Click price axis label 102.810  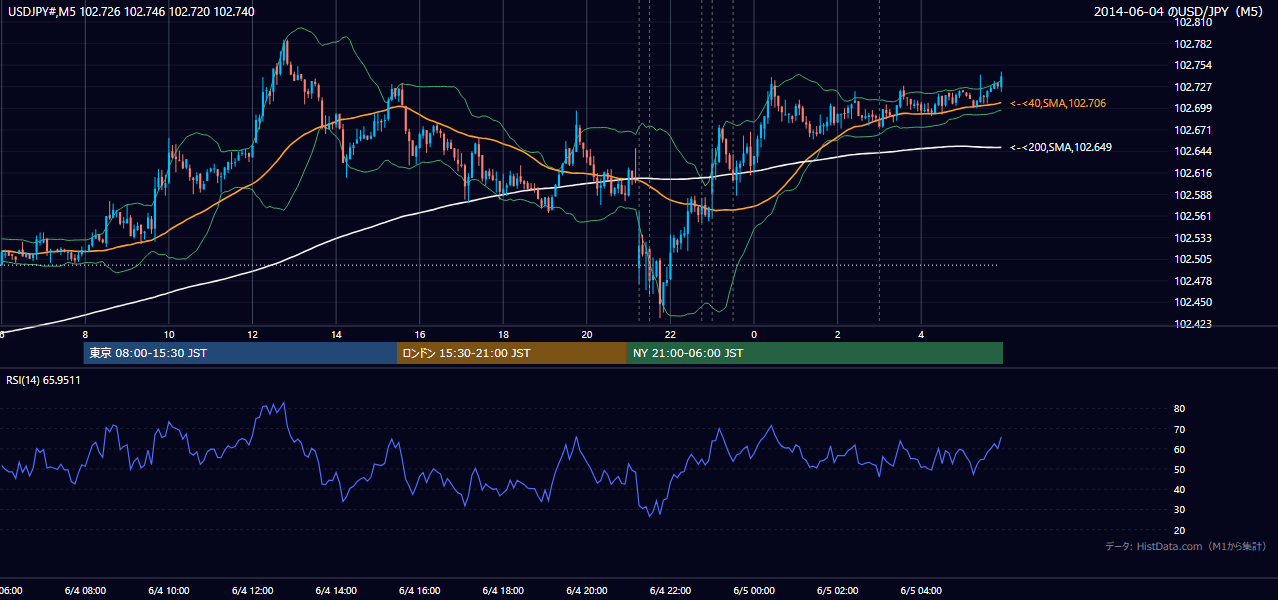[1192, 22]
